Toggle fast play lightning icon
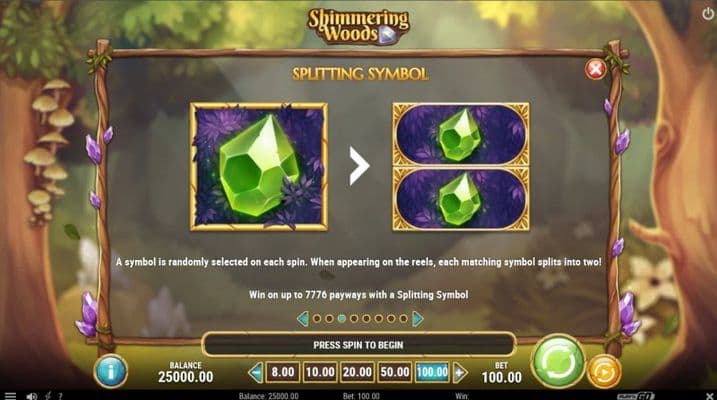The width and height of the screenshot is (717, 400). coord(48,396)
